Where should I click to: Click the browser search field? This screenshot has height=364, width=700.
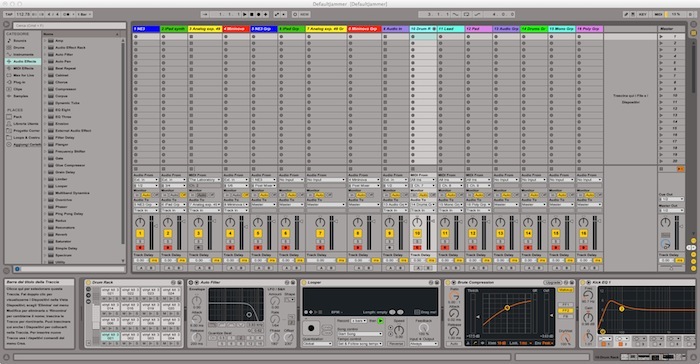click(69, 25)
